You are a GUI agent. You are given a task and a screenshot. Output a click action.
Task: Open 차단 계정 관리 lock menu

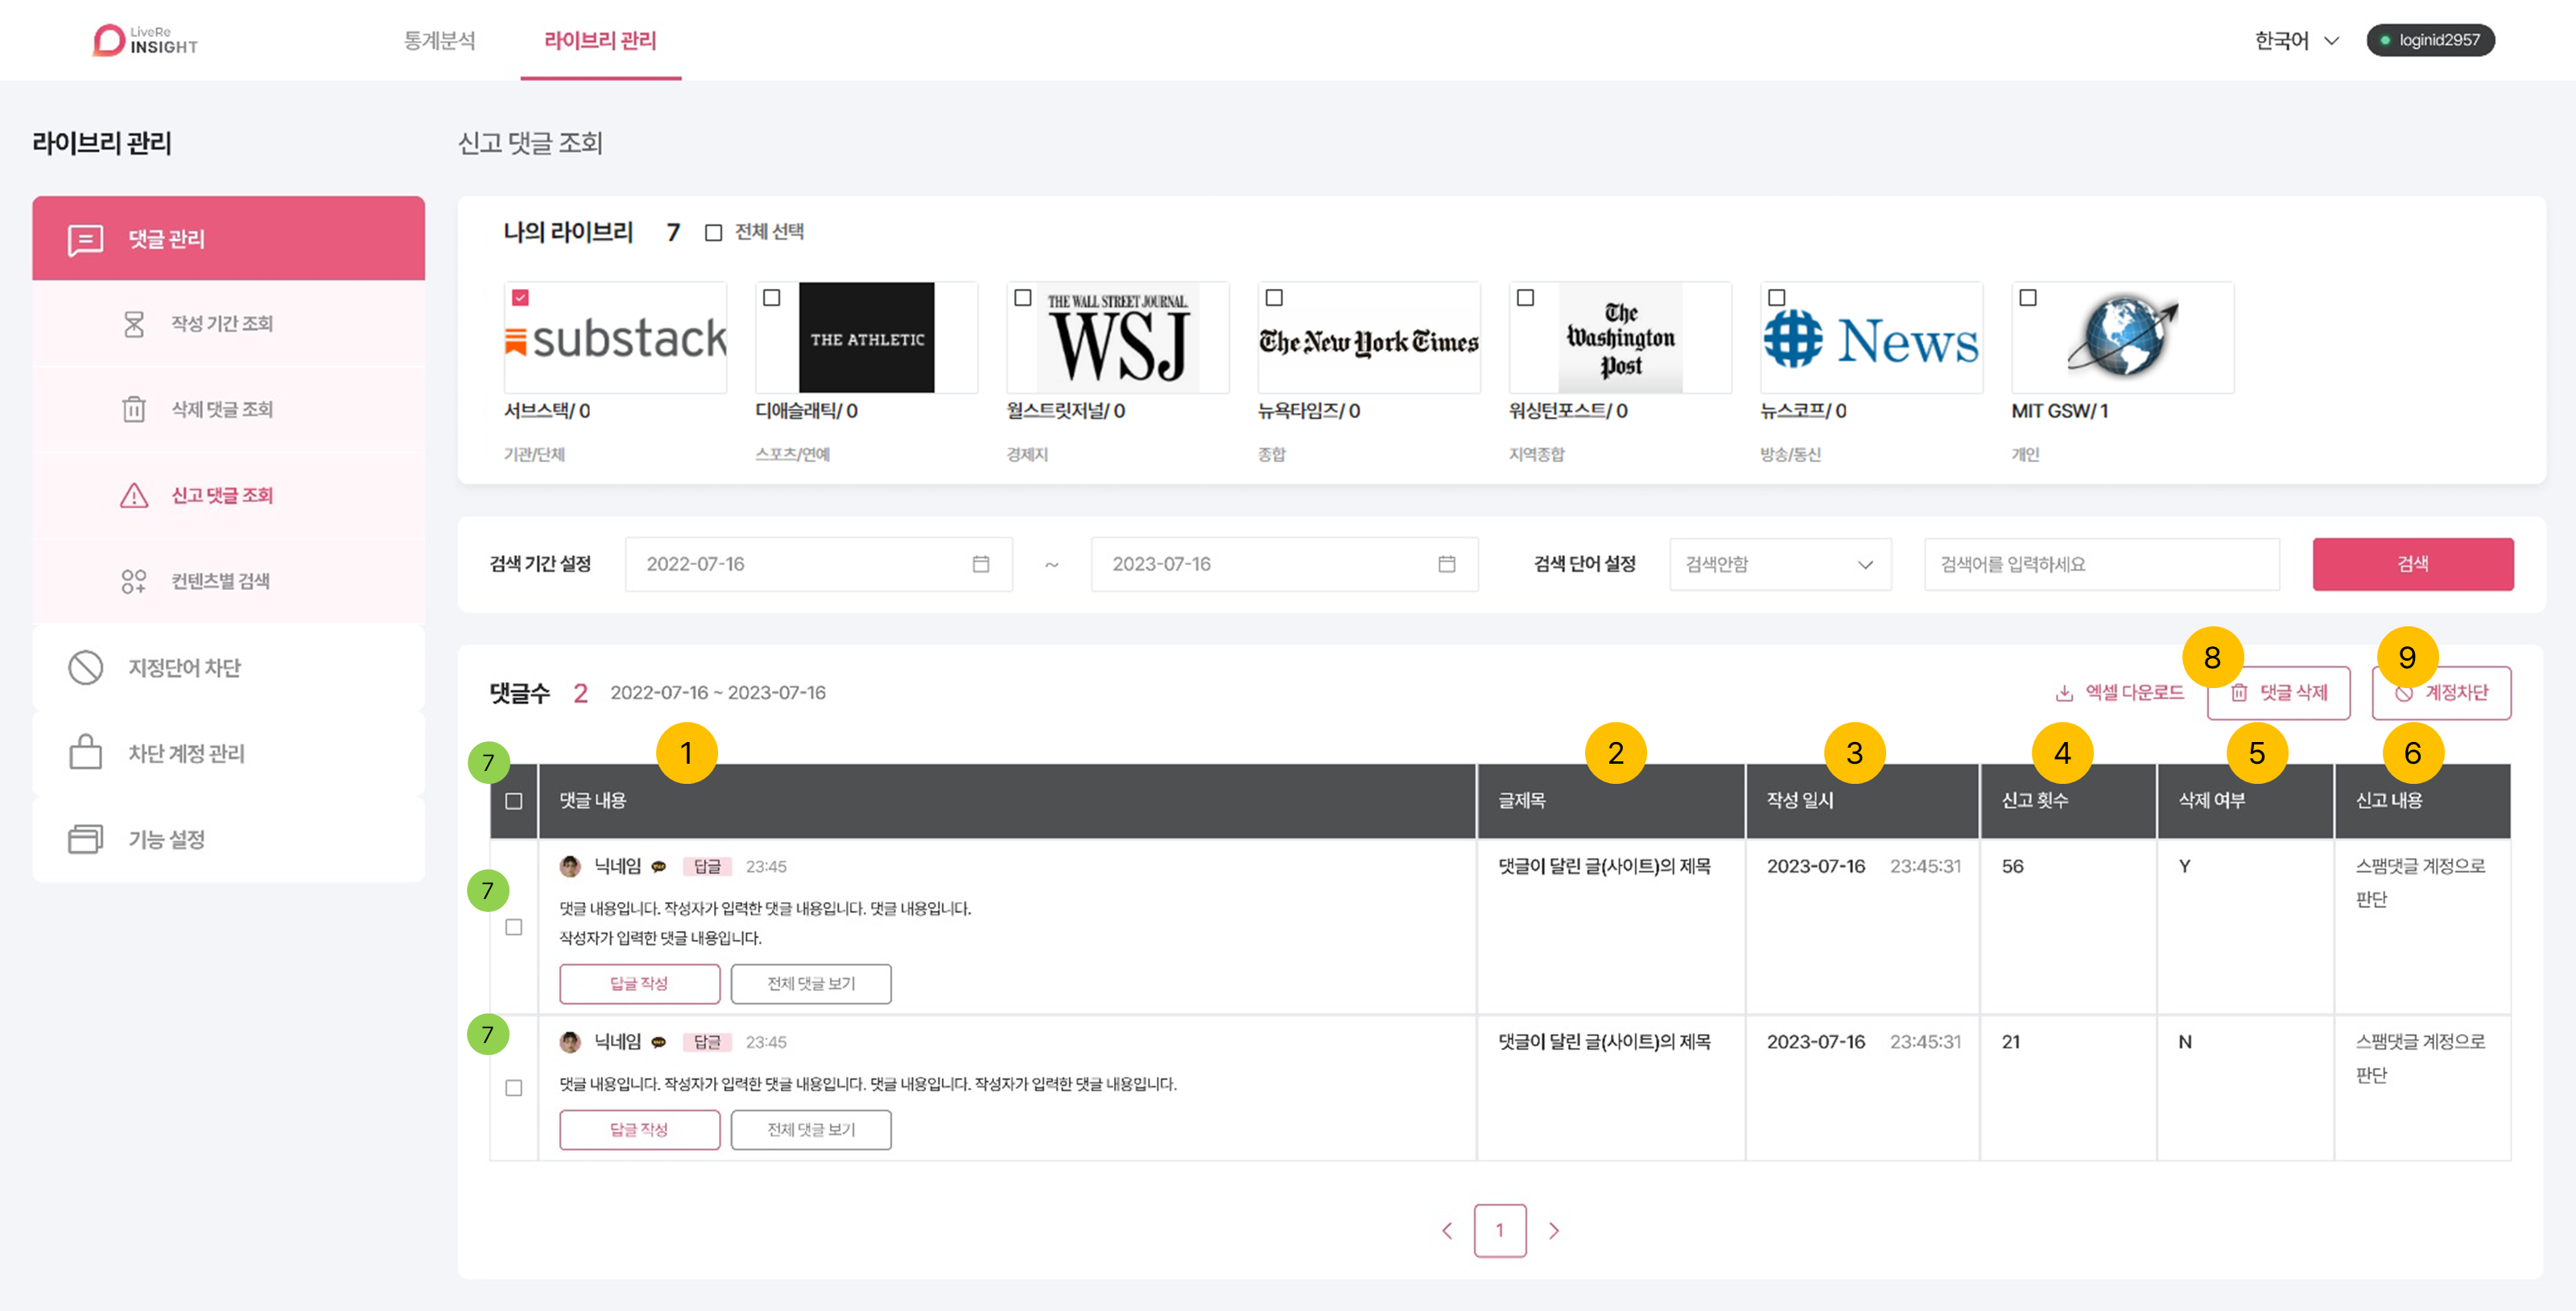[186, 753]
